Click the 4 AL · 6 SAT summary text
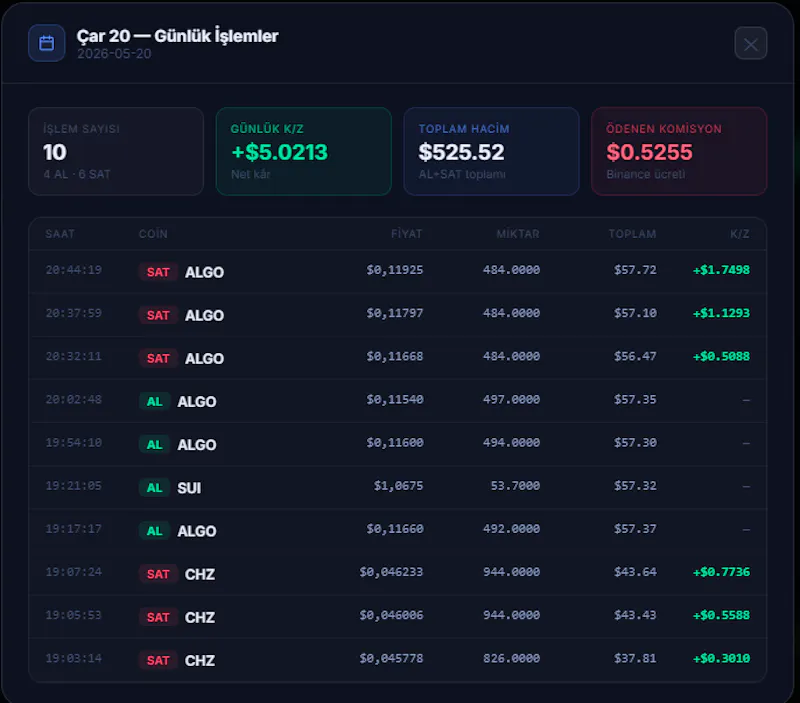This screenshot has height=703, width=800. pos(77,174)
